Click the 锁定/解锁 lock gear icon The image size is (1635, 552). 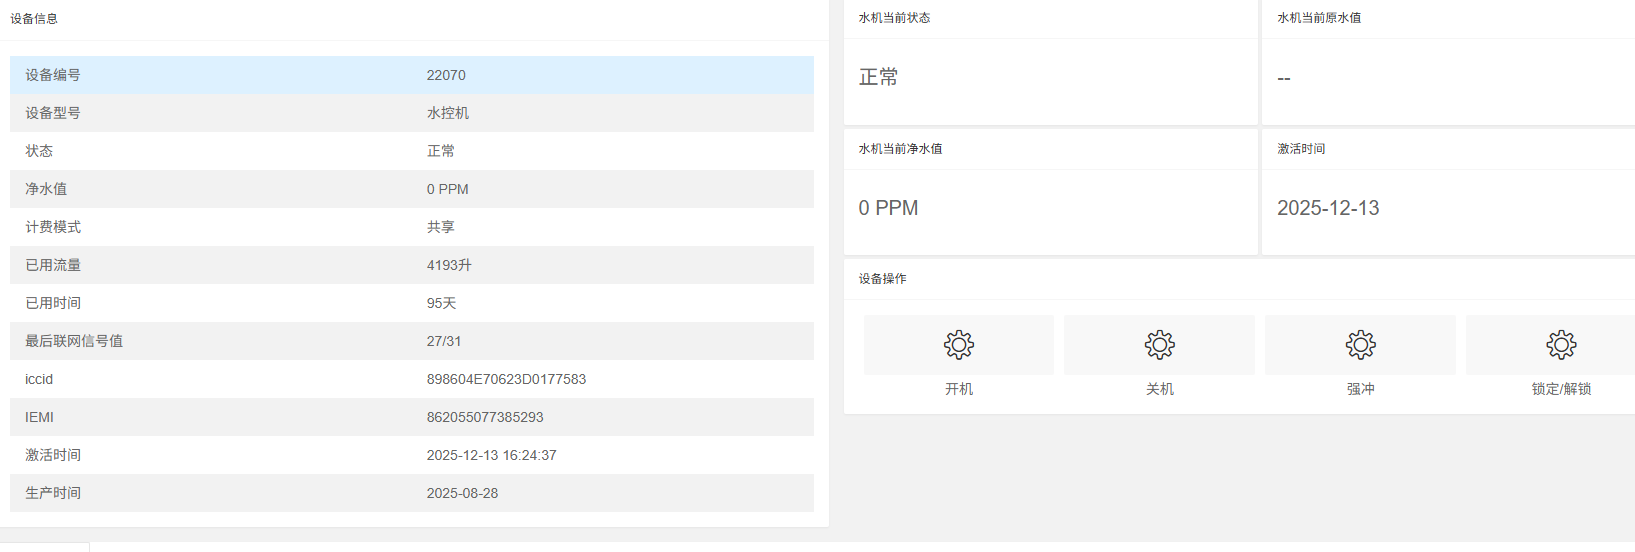[x=1561, y=345]
